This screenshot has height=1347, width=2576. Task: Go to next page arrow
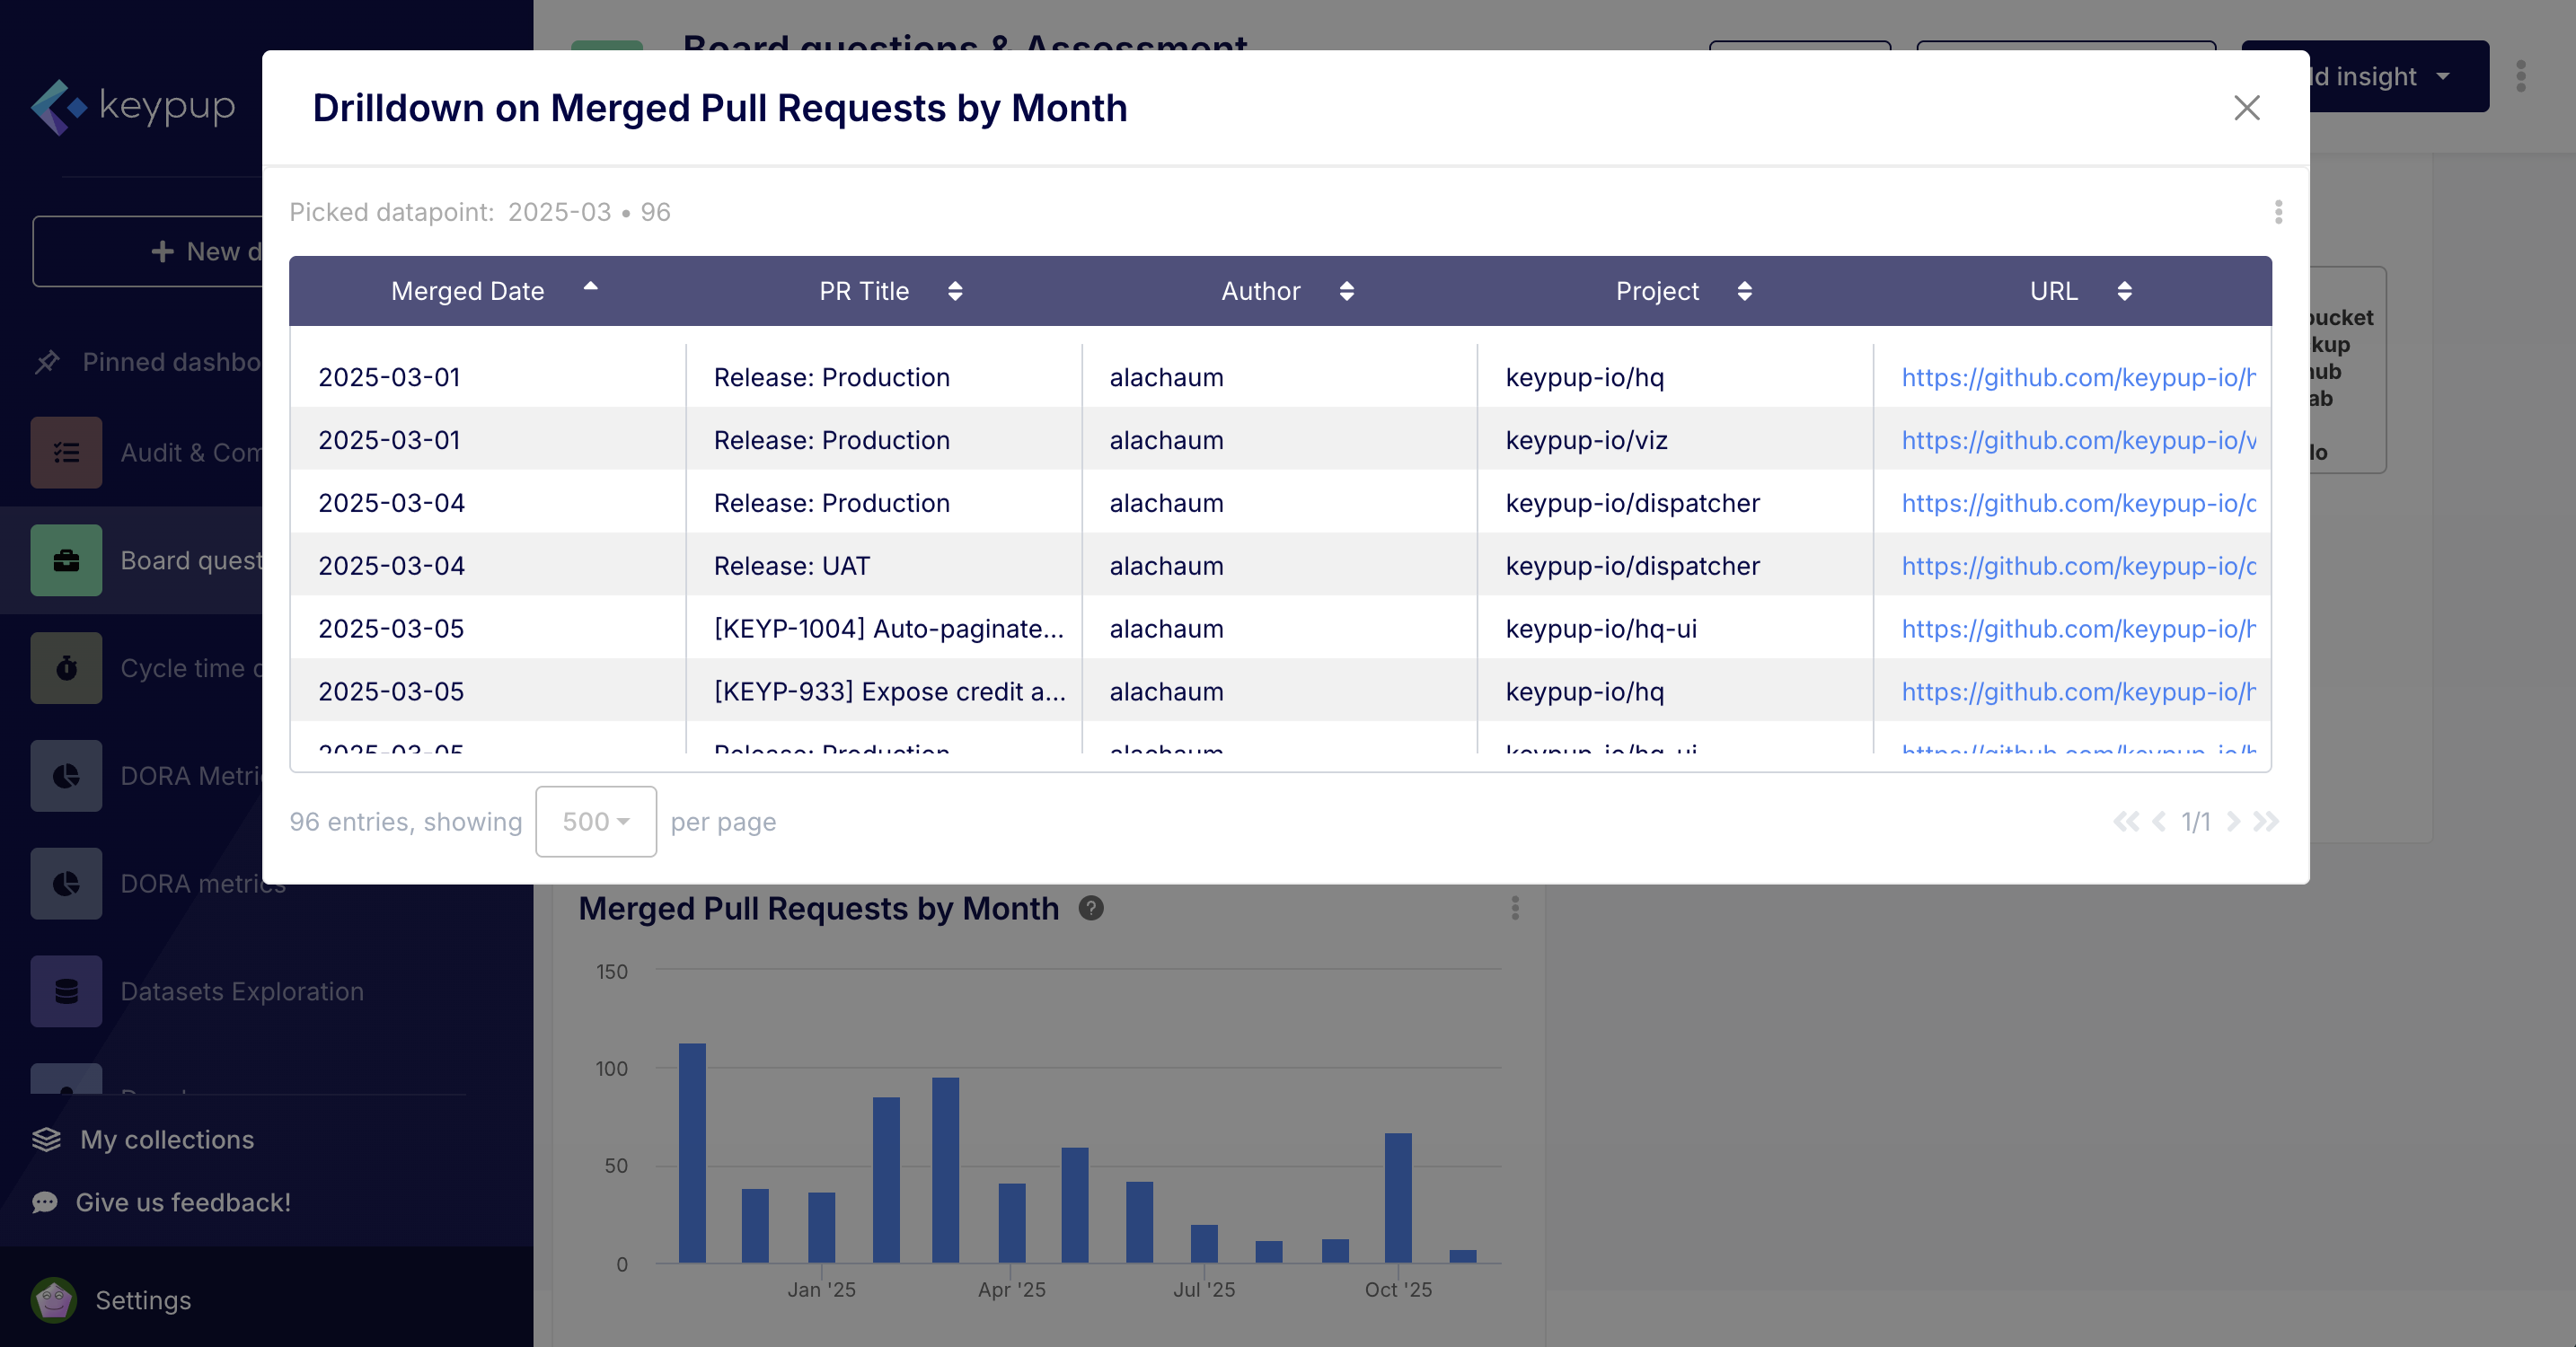click(x=2233, y=821)
